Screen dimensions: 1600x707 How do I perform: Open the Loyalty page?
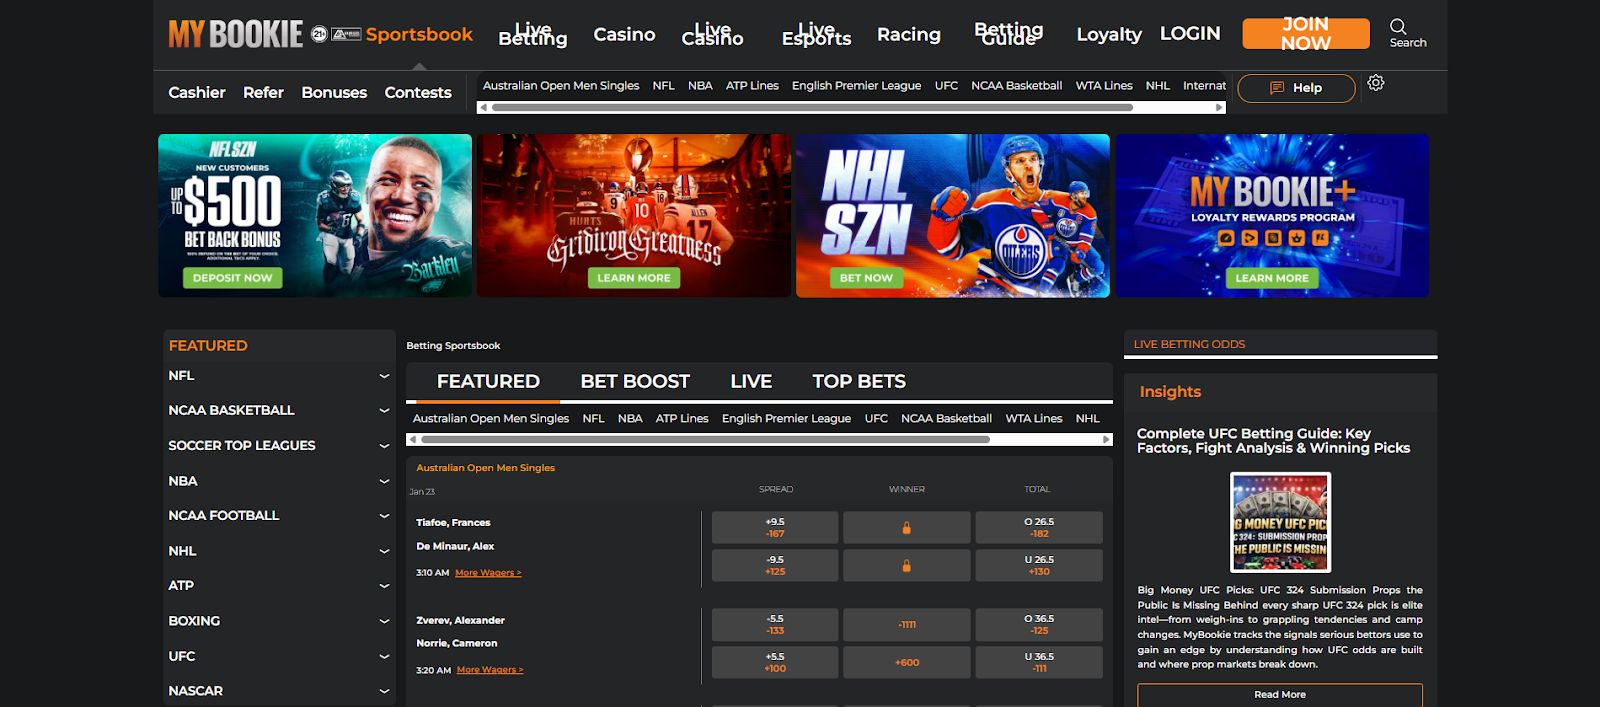pos(1109,34)
